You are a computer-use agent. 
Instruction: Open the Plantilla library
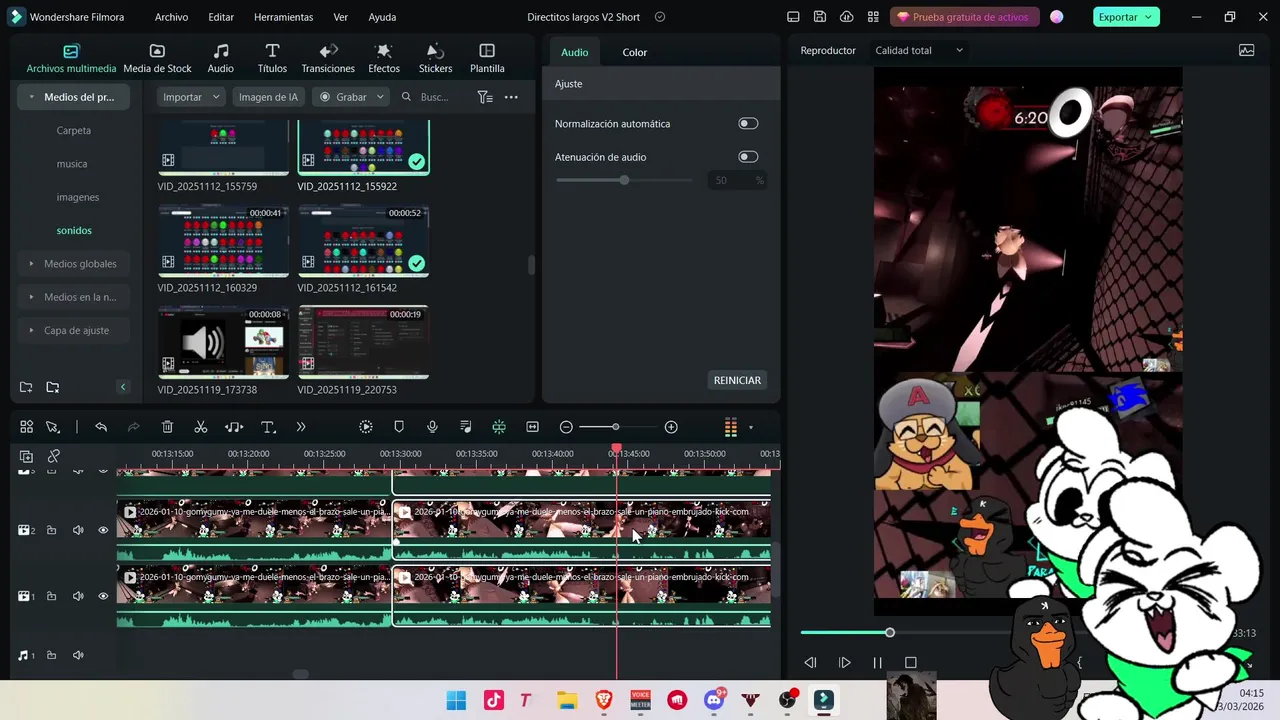(487, 59)
